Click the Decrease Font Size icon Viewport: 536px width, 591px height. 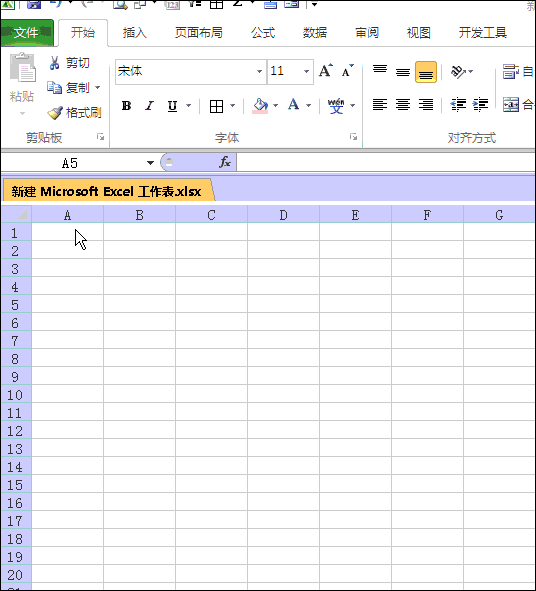pos(347,70)
